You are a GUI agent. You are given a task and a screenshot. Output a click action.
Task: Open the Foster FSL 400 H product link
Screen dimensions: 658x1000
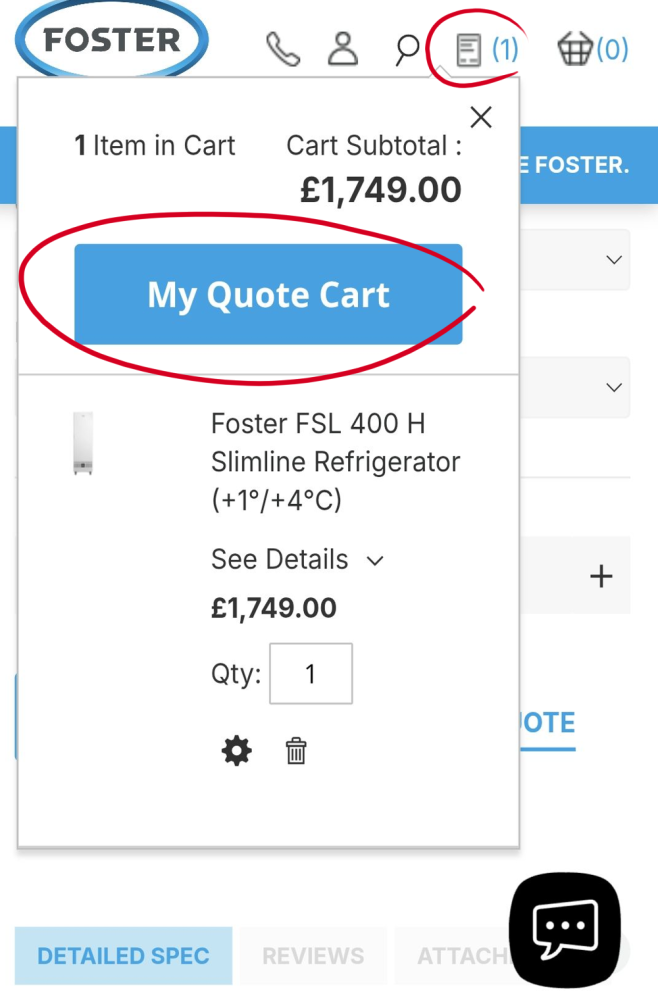click(335, 462)
